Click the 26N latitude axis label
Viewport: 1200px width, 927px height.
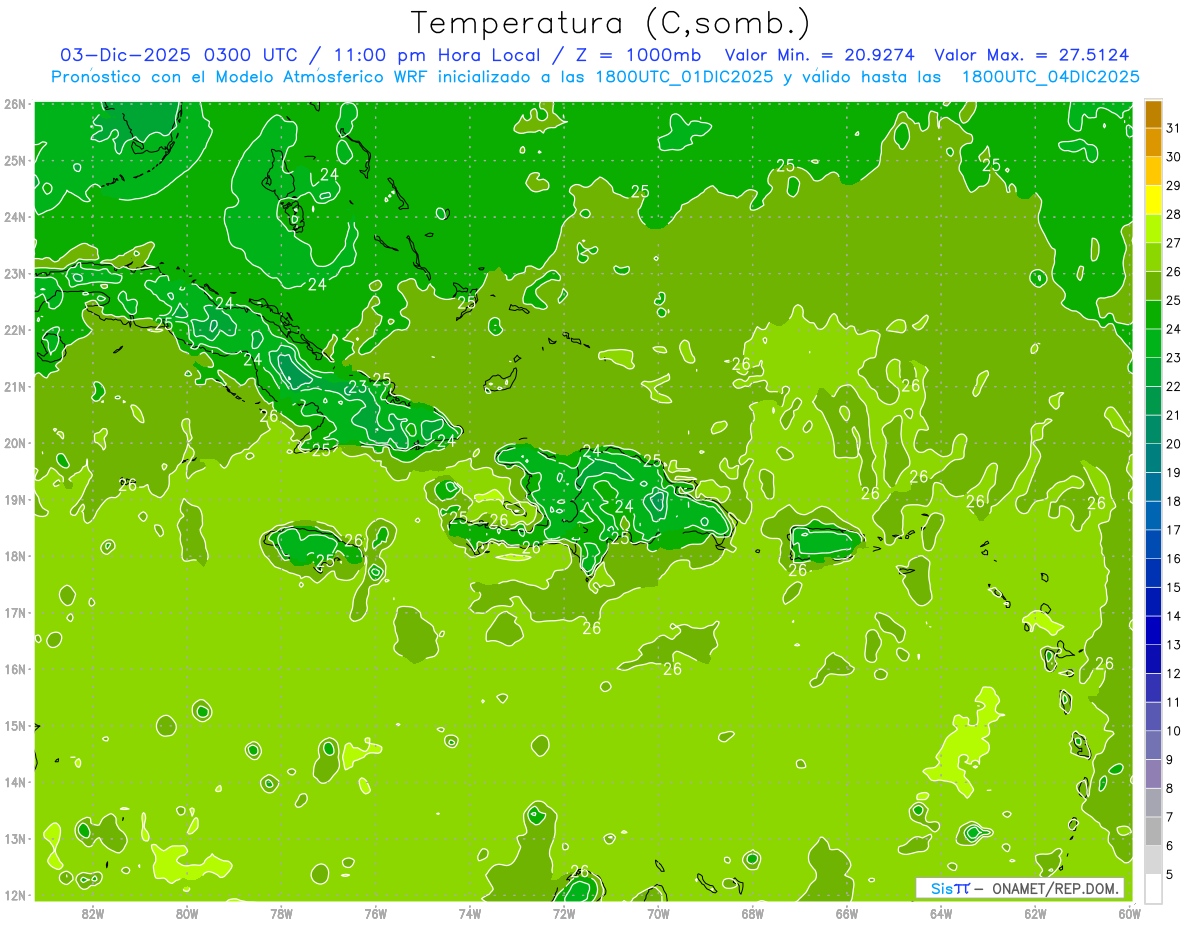tap(14, 104)
